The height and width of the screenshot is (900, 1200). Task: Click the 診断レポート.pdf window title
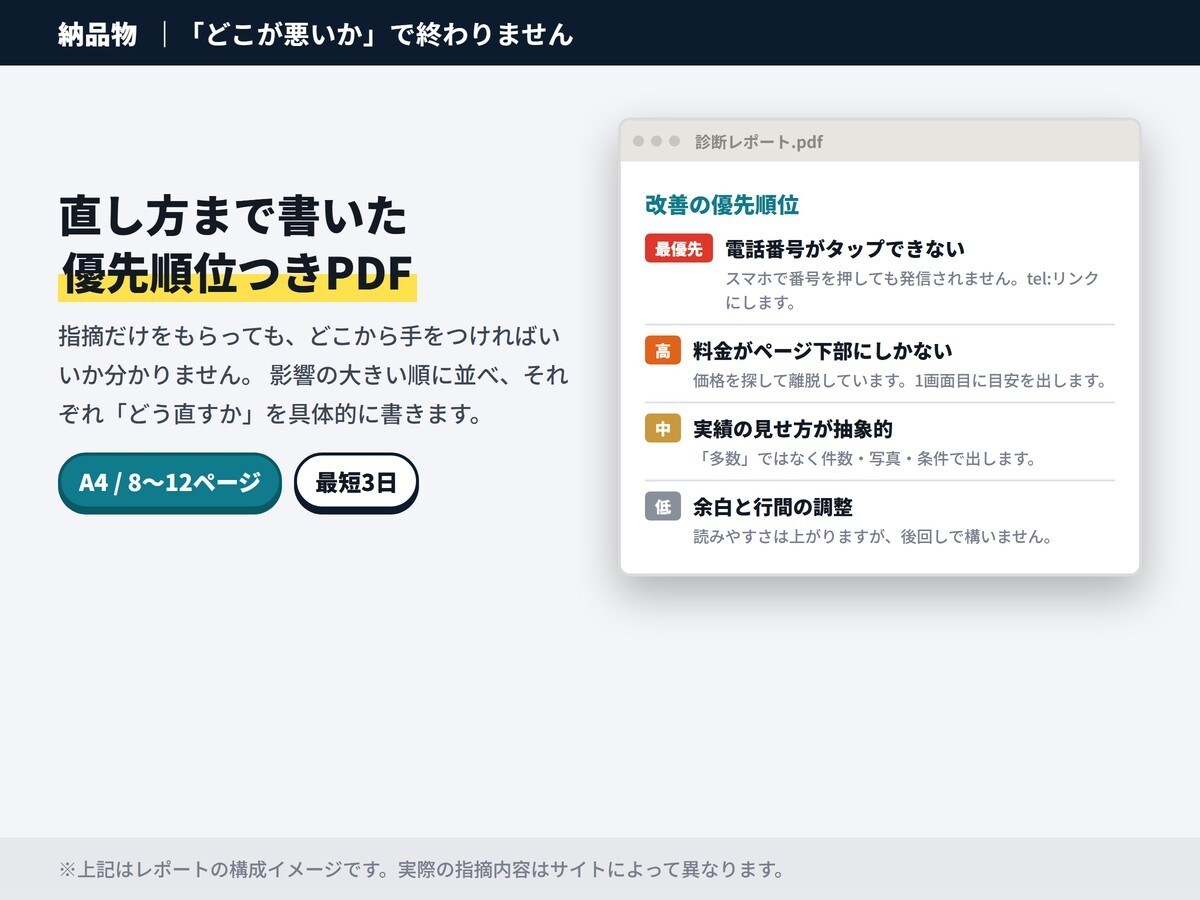(x=759, y=142)
